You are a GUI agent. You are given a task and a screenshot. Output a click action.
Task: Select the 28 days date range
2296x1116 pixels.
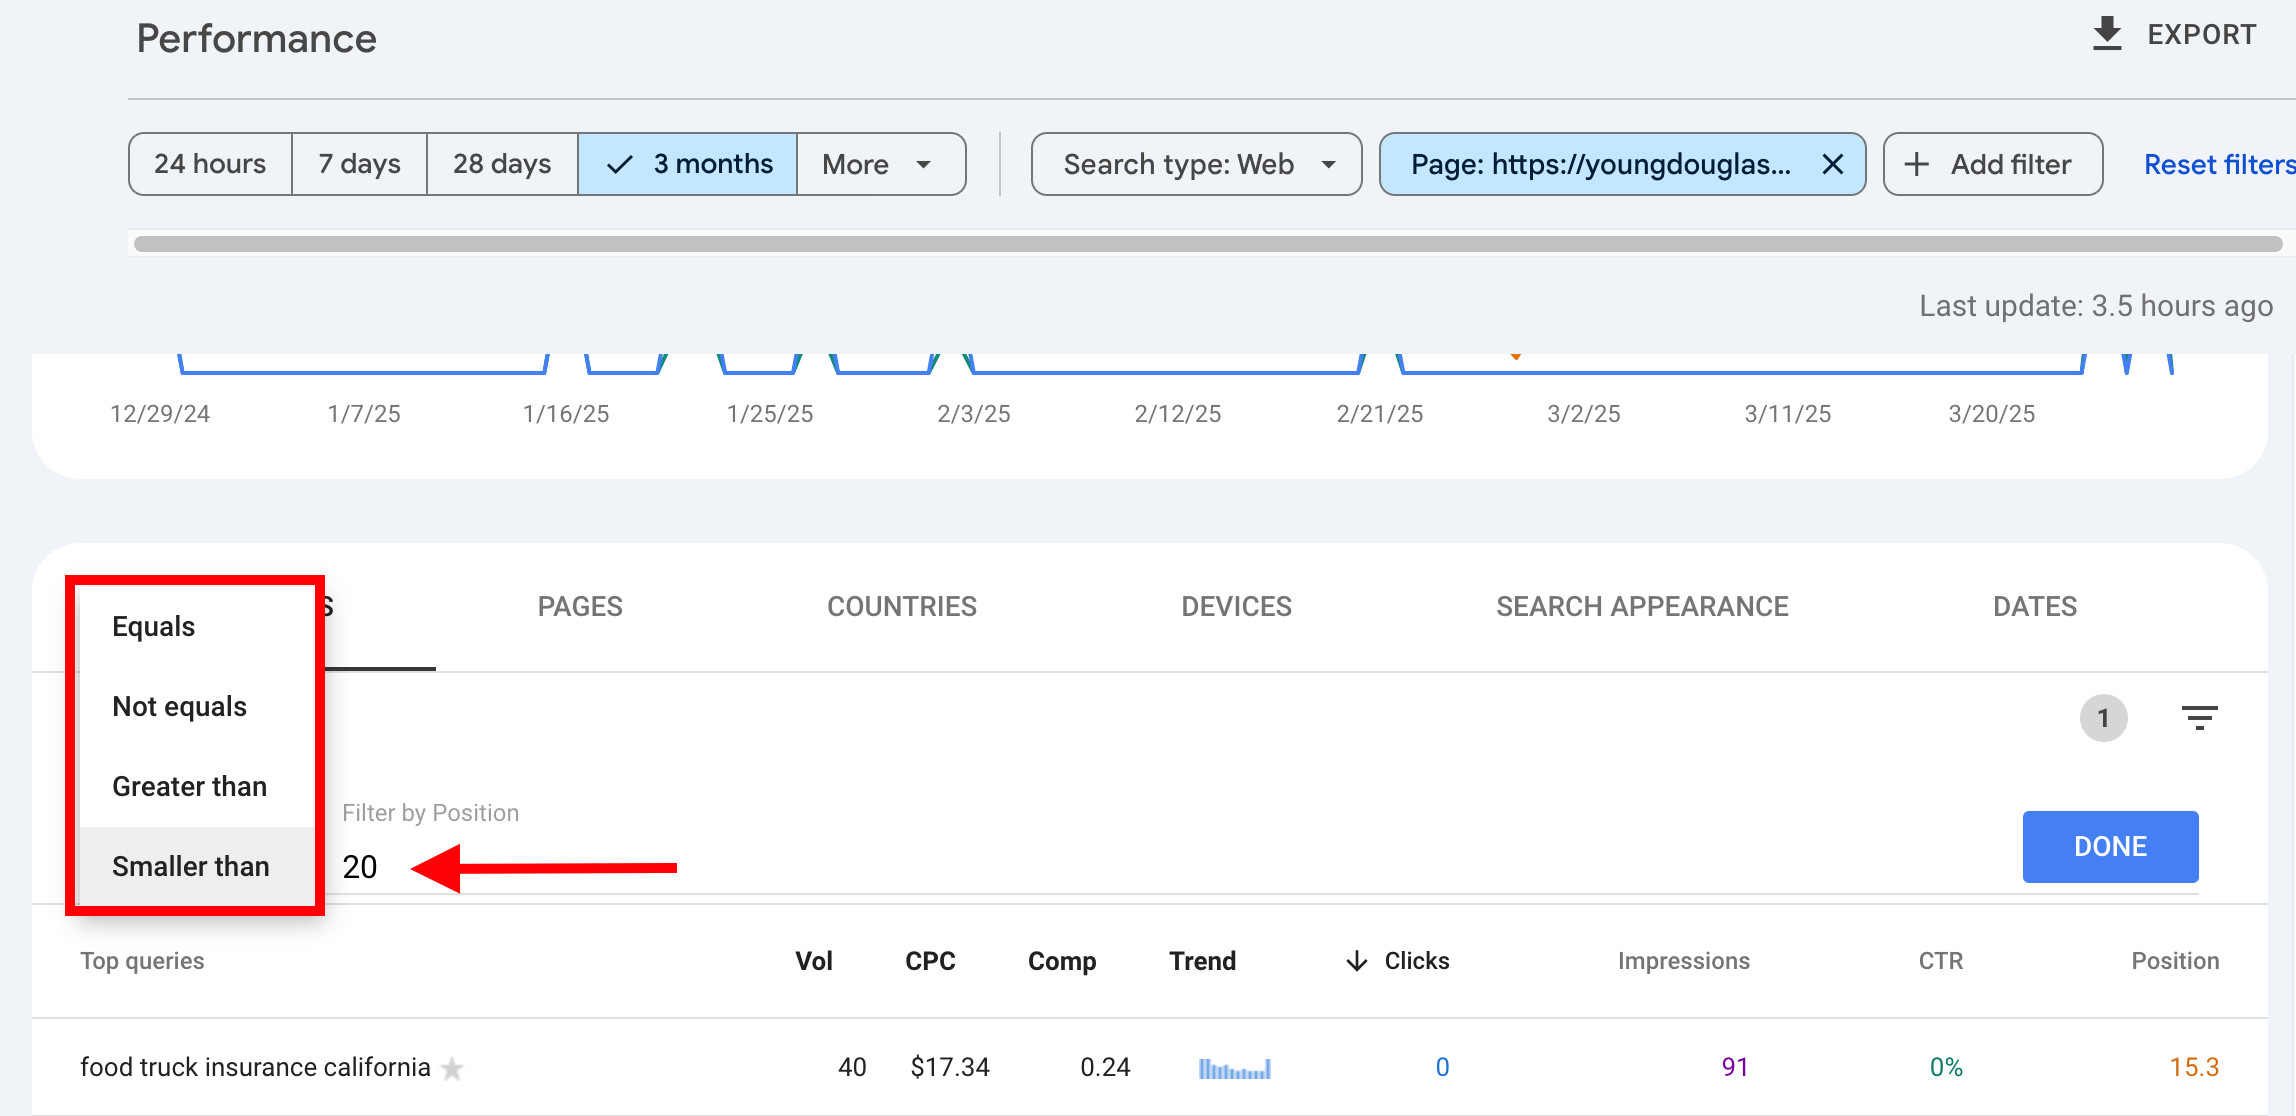[502, 164]
